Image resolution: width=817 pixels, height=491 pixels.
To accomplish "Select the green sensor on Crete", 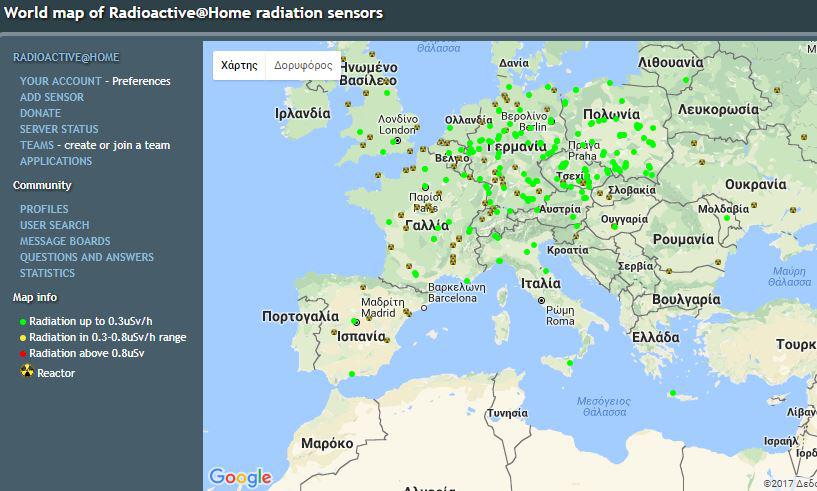I will click(x=673, y=393).
